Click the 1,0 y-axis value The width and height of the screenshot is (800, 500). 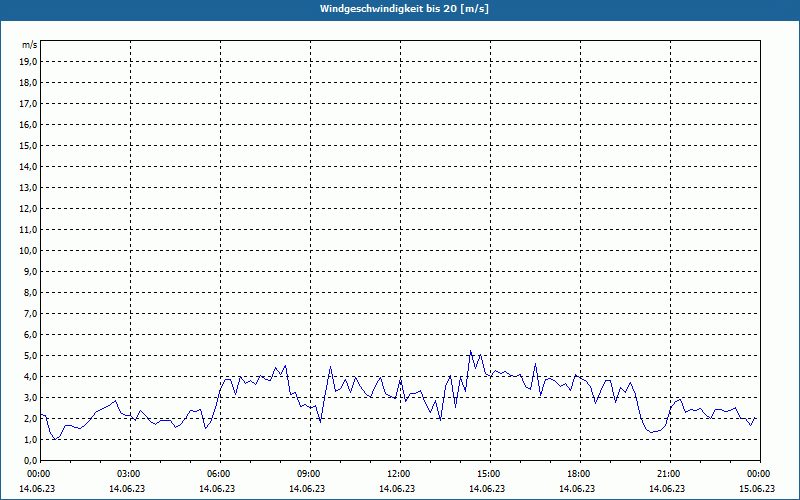point(30,439)
